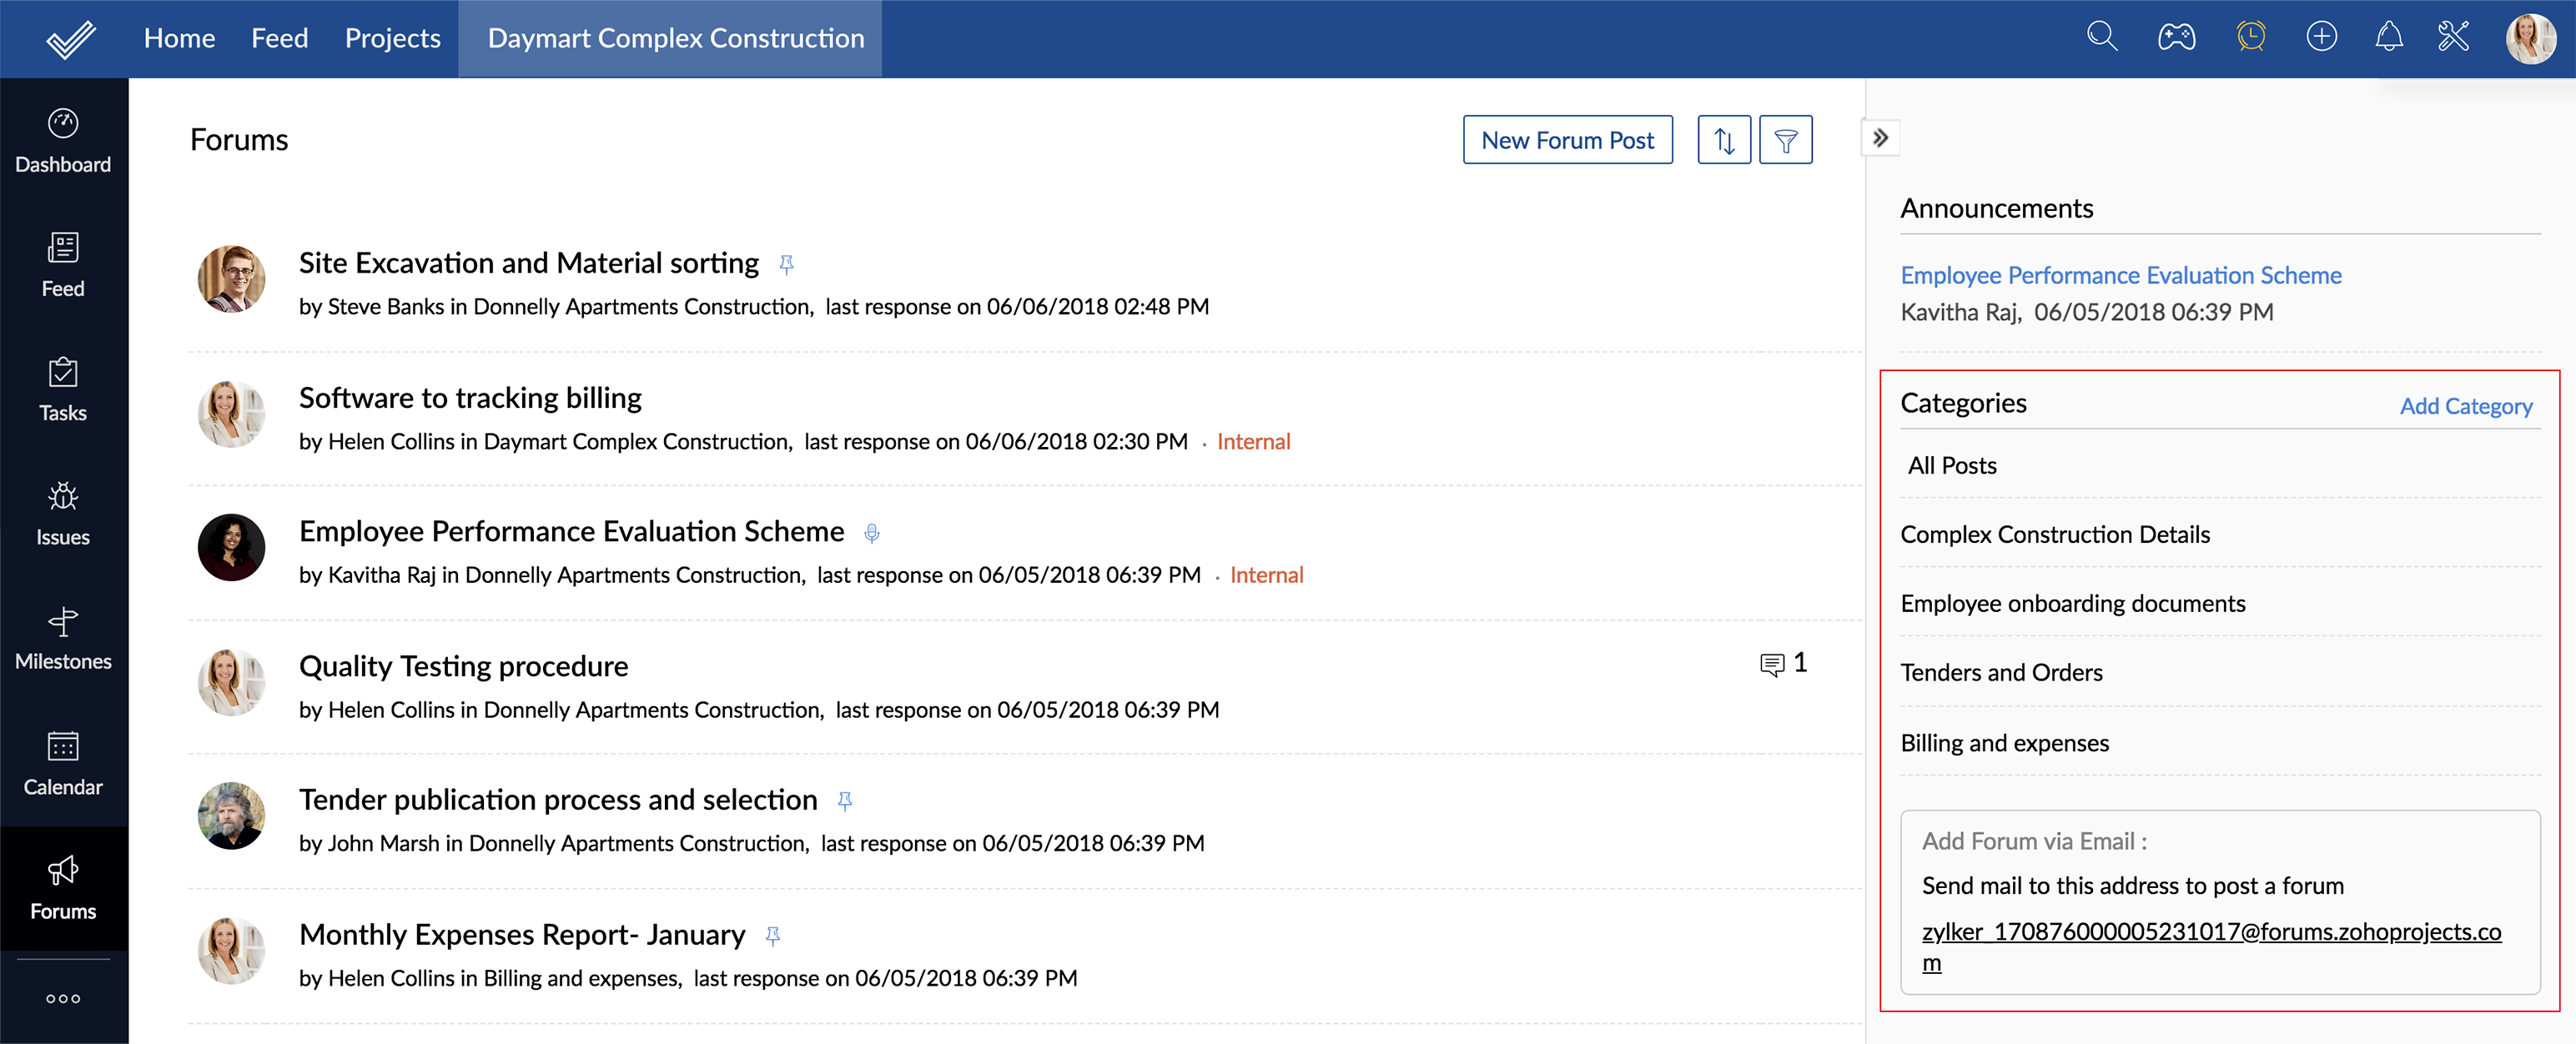Open the filter funnel dropdown
The width and height of the screenshot is (2576, 1044).
pyautogui.click(x=1785, y=140)
